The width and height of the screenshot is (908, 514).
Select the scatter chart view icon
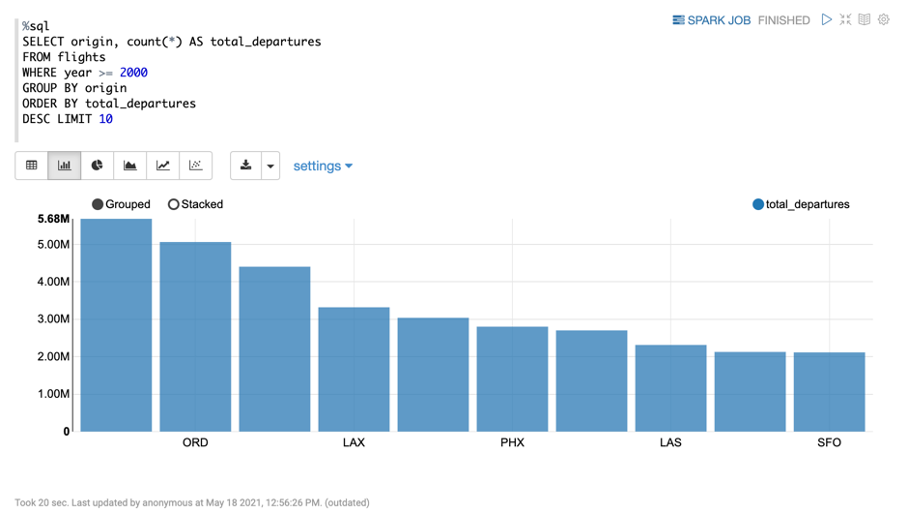(196, 166)
